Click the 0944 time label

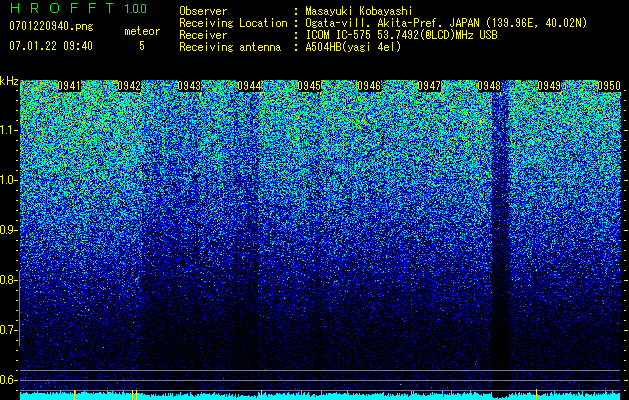click(x=249, y=86)
